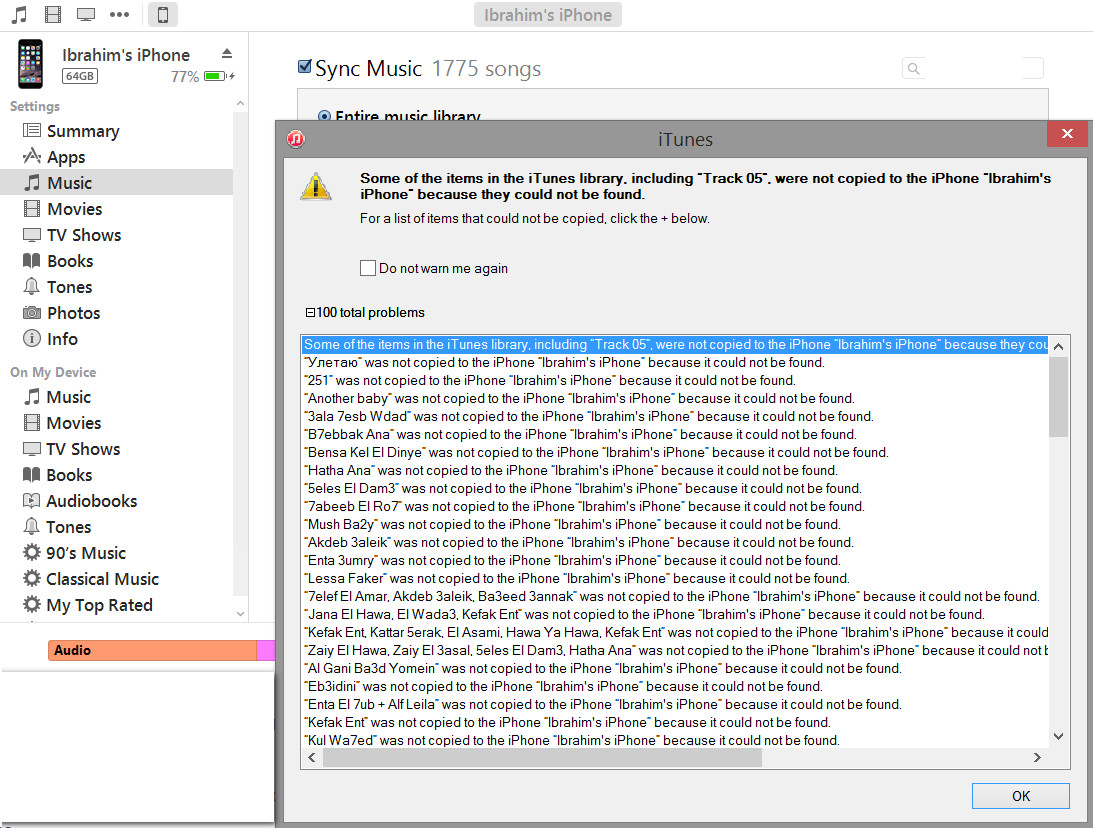Click the problems list scroll down arrow
The image size is (1093, 828).
click(1058, 736)
